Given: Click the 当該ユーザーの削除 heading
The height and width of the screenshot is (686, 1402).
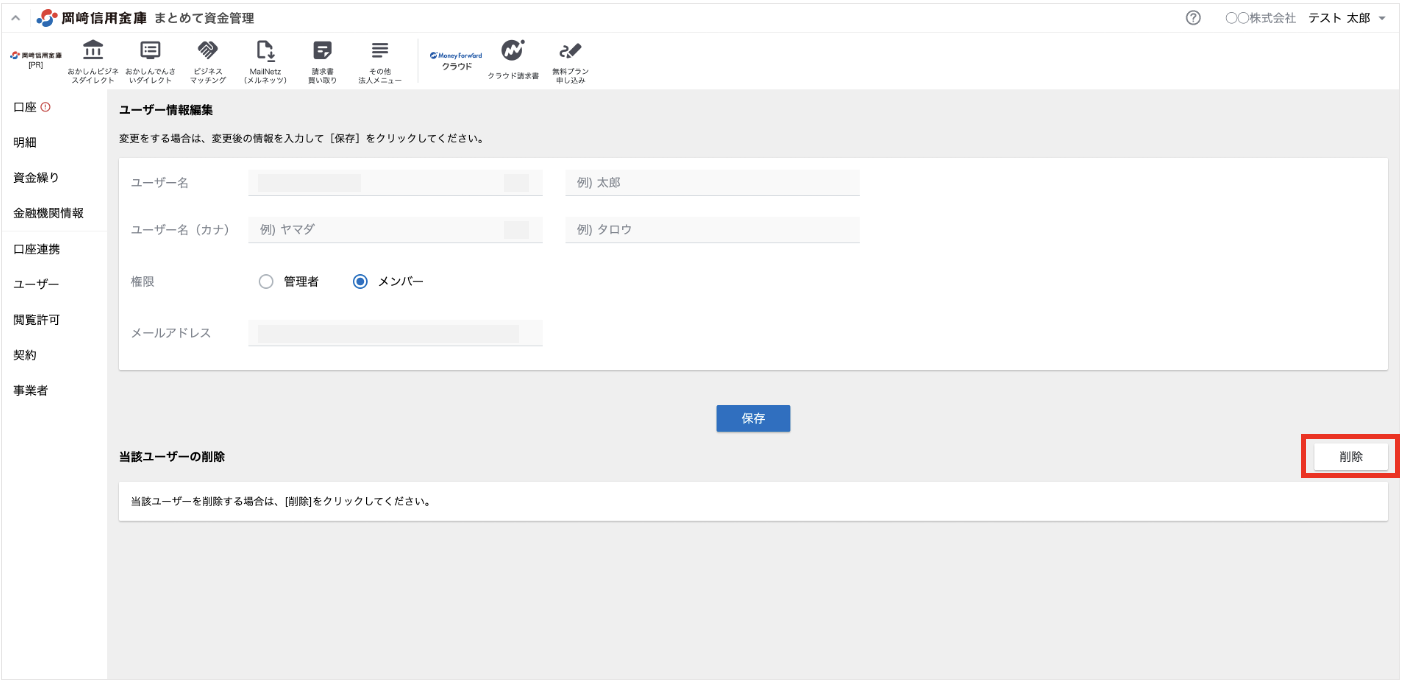Looking at the screenshot, I should pyautogui.click(x=172, y=456).
